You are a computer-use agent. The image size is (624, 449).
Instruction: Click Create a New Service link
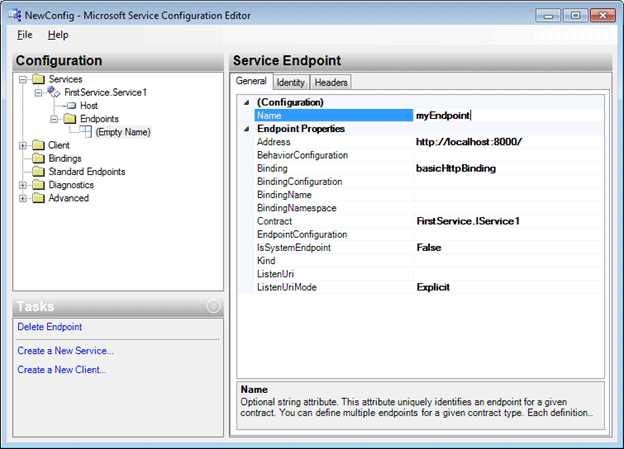coord(66,351)
